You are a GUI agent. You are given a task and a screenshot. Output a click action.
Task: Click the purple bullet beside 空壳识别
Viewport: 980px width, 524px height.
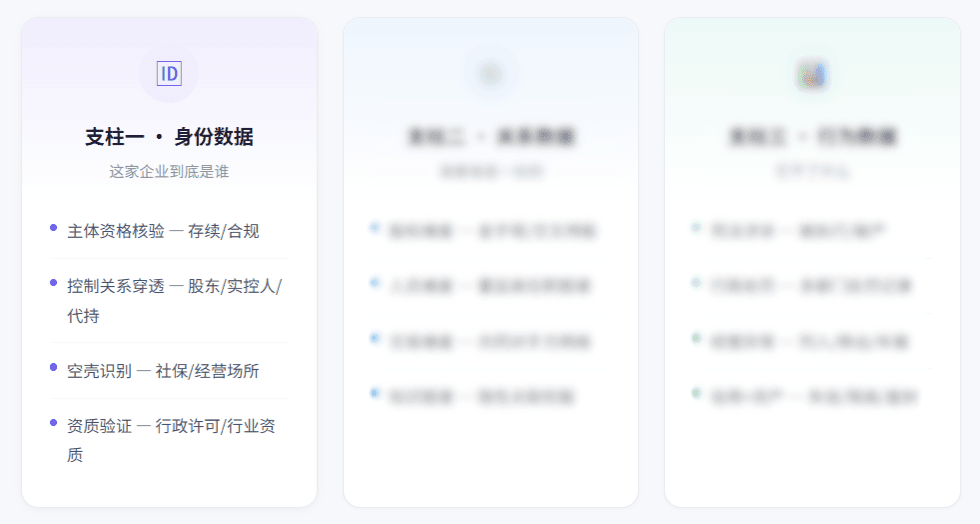(53, 367)
